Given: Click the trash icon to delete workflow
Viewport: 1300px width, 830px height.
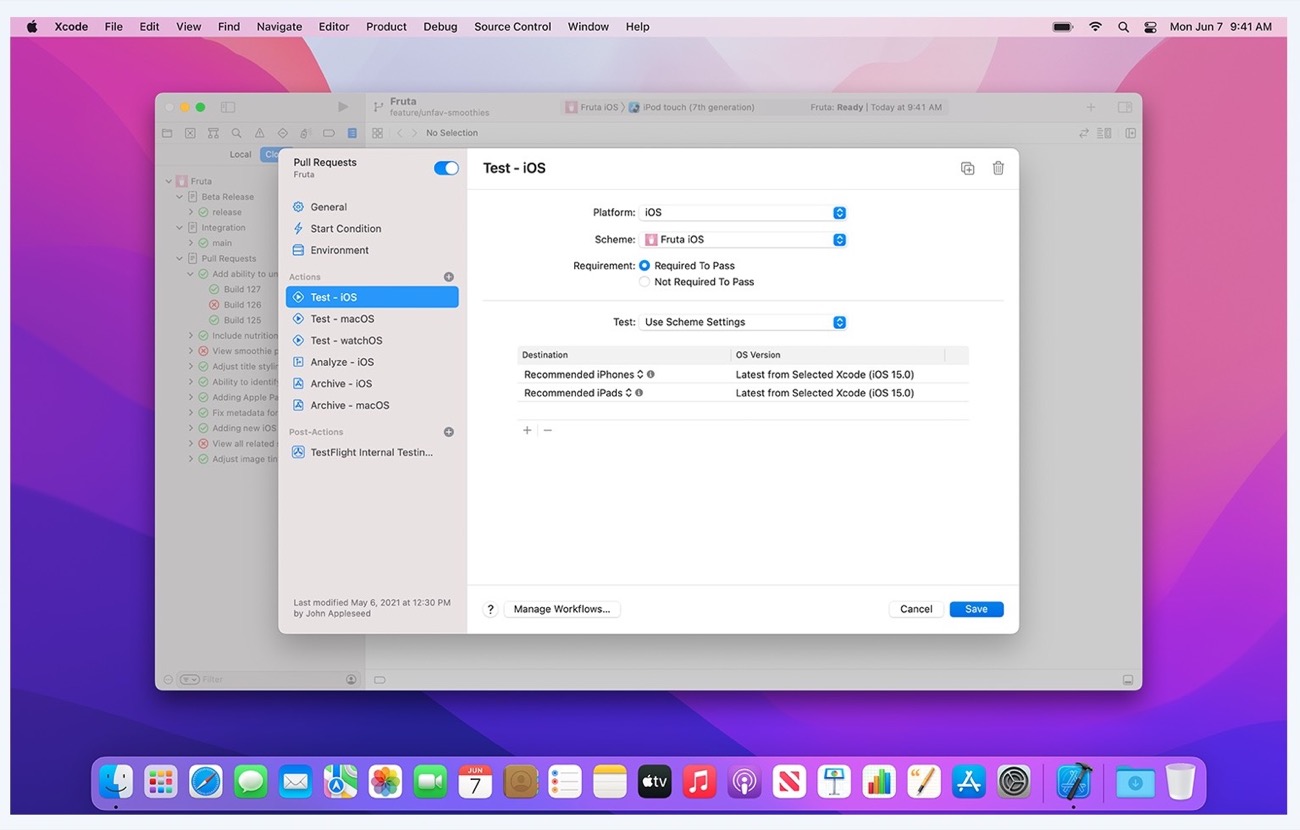Looking at the screenshot, I should tap(998, 168).
